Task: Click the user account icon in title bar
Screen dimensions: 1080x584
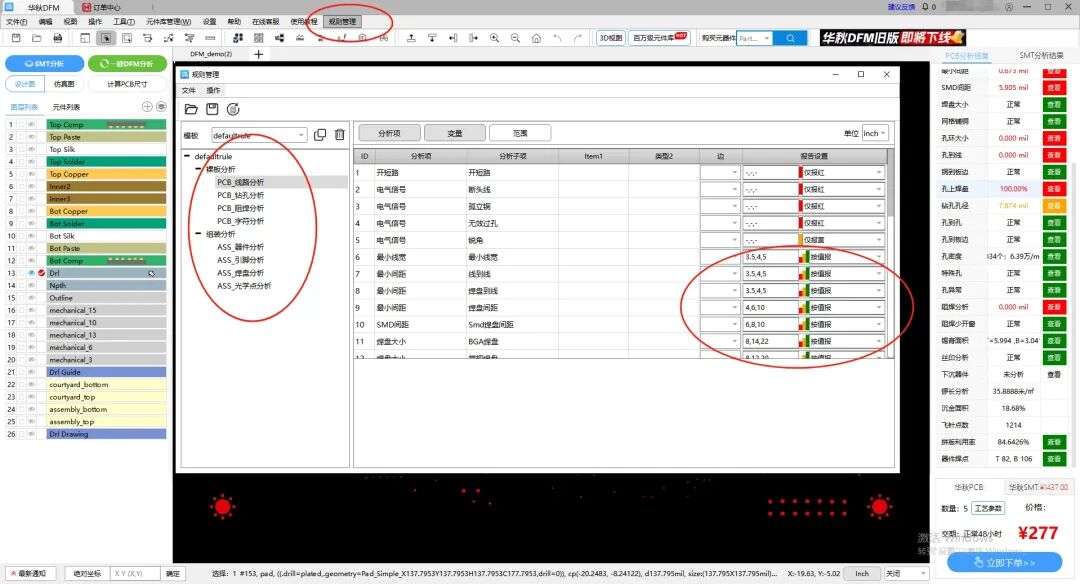Action: 1009,7
